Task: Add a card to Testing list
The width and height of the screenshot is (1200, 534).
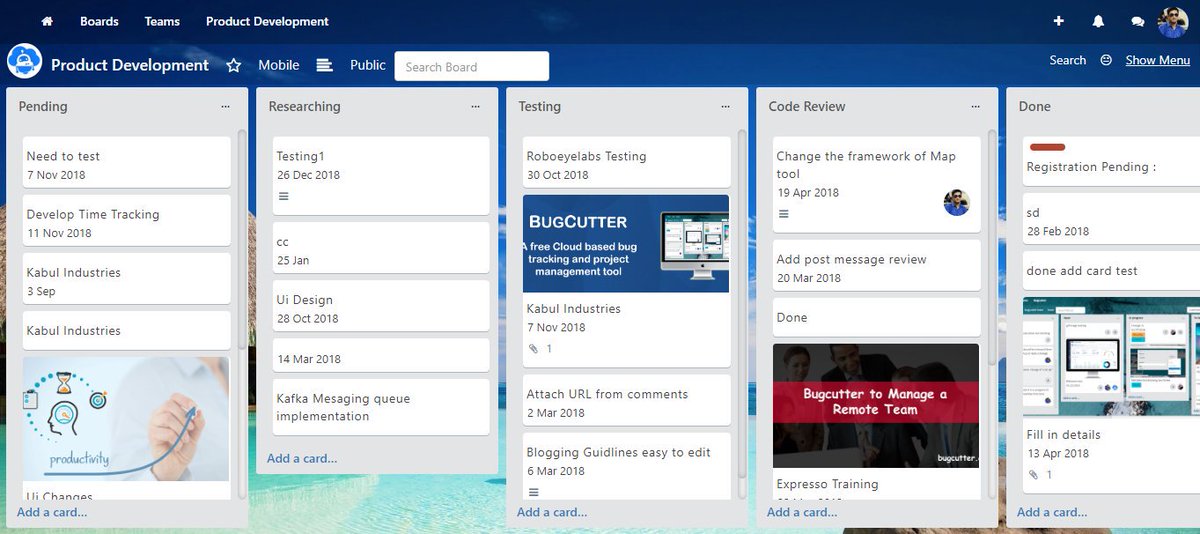Action: [552, 512]
